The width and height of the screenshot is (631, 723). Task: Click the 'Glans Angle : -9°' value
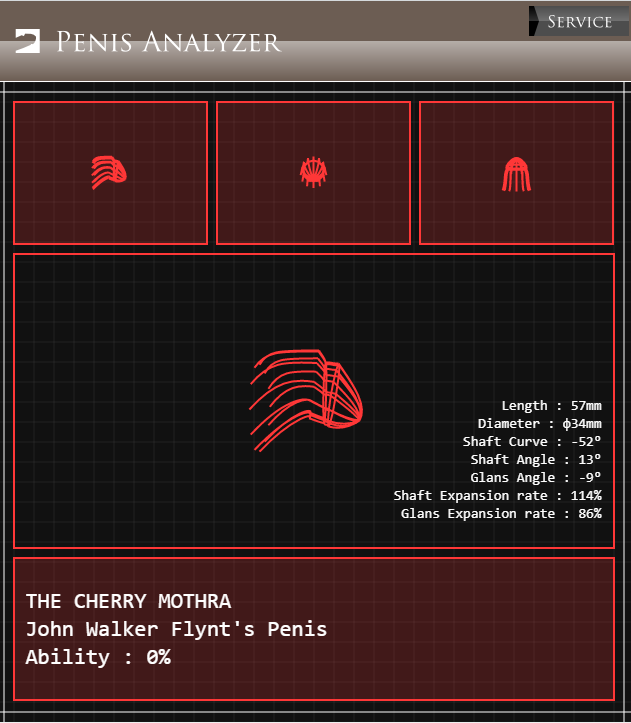(536, 478)
